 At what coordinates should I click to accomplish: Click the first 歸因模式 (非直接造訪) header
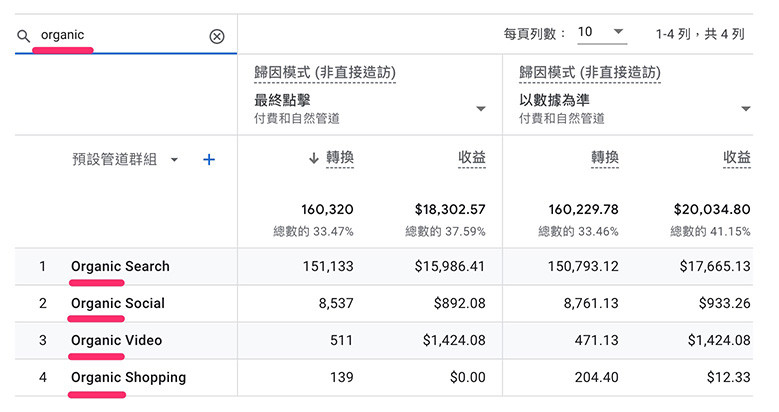[x=325, y=72]
